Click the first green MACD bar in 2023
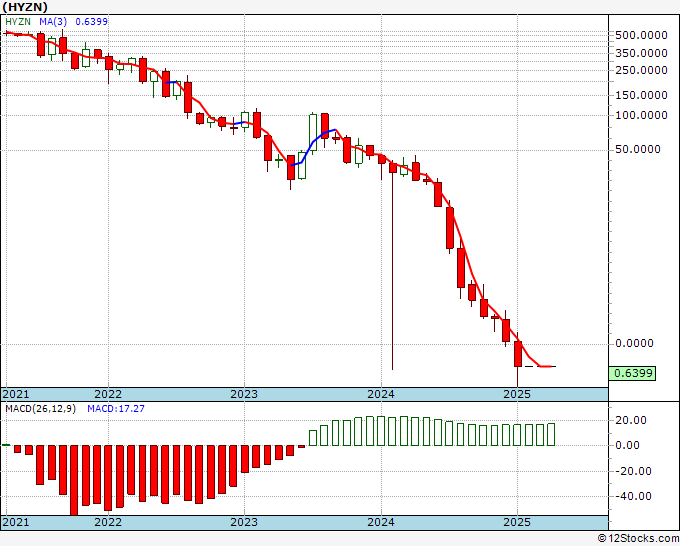680x546 pixels. coord(313,438)
